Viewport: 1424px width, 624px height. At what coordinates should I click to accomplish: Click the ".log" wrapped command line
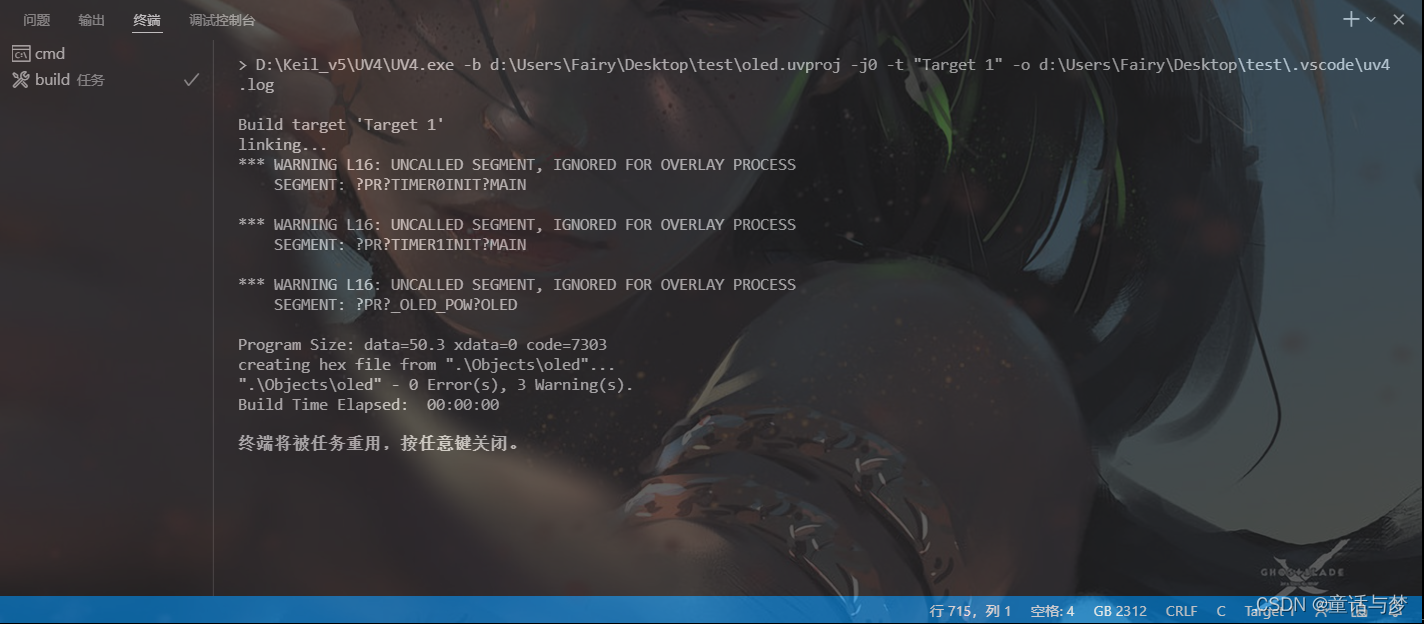pos(256,85)
